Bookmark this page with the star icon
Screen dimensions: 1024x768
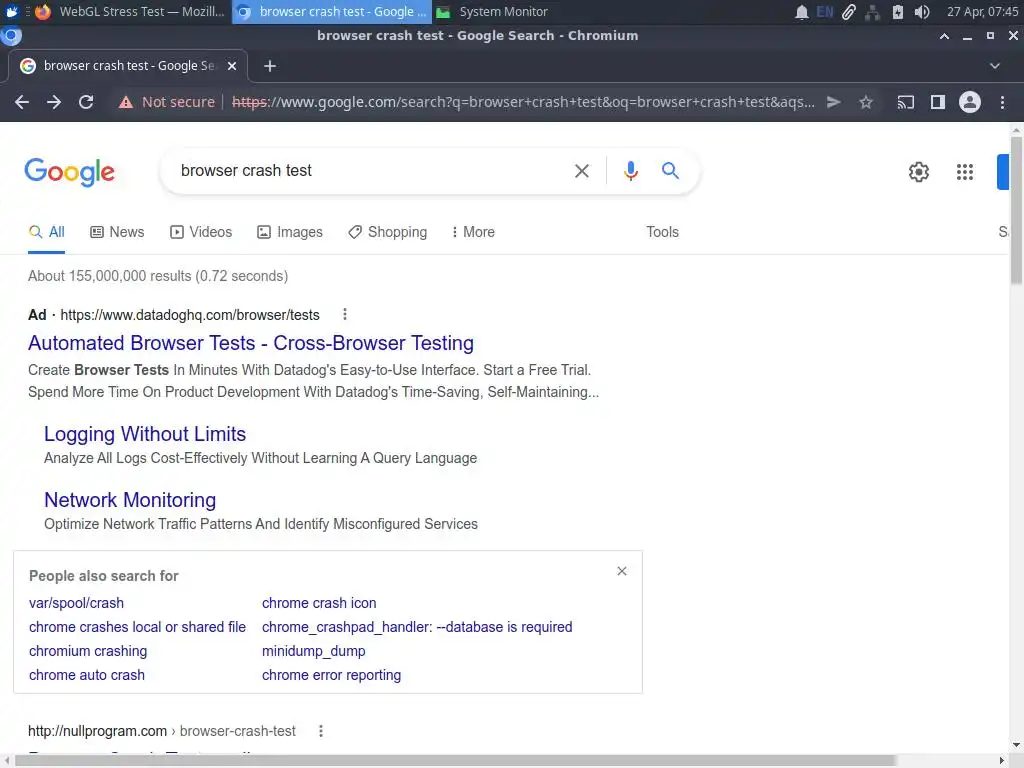coord(866,102)
